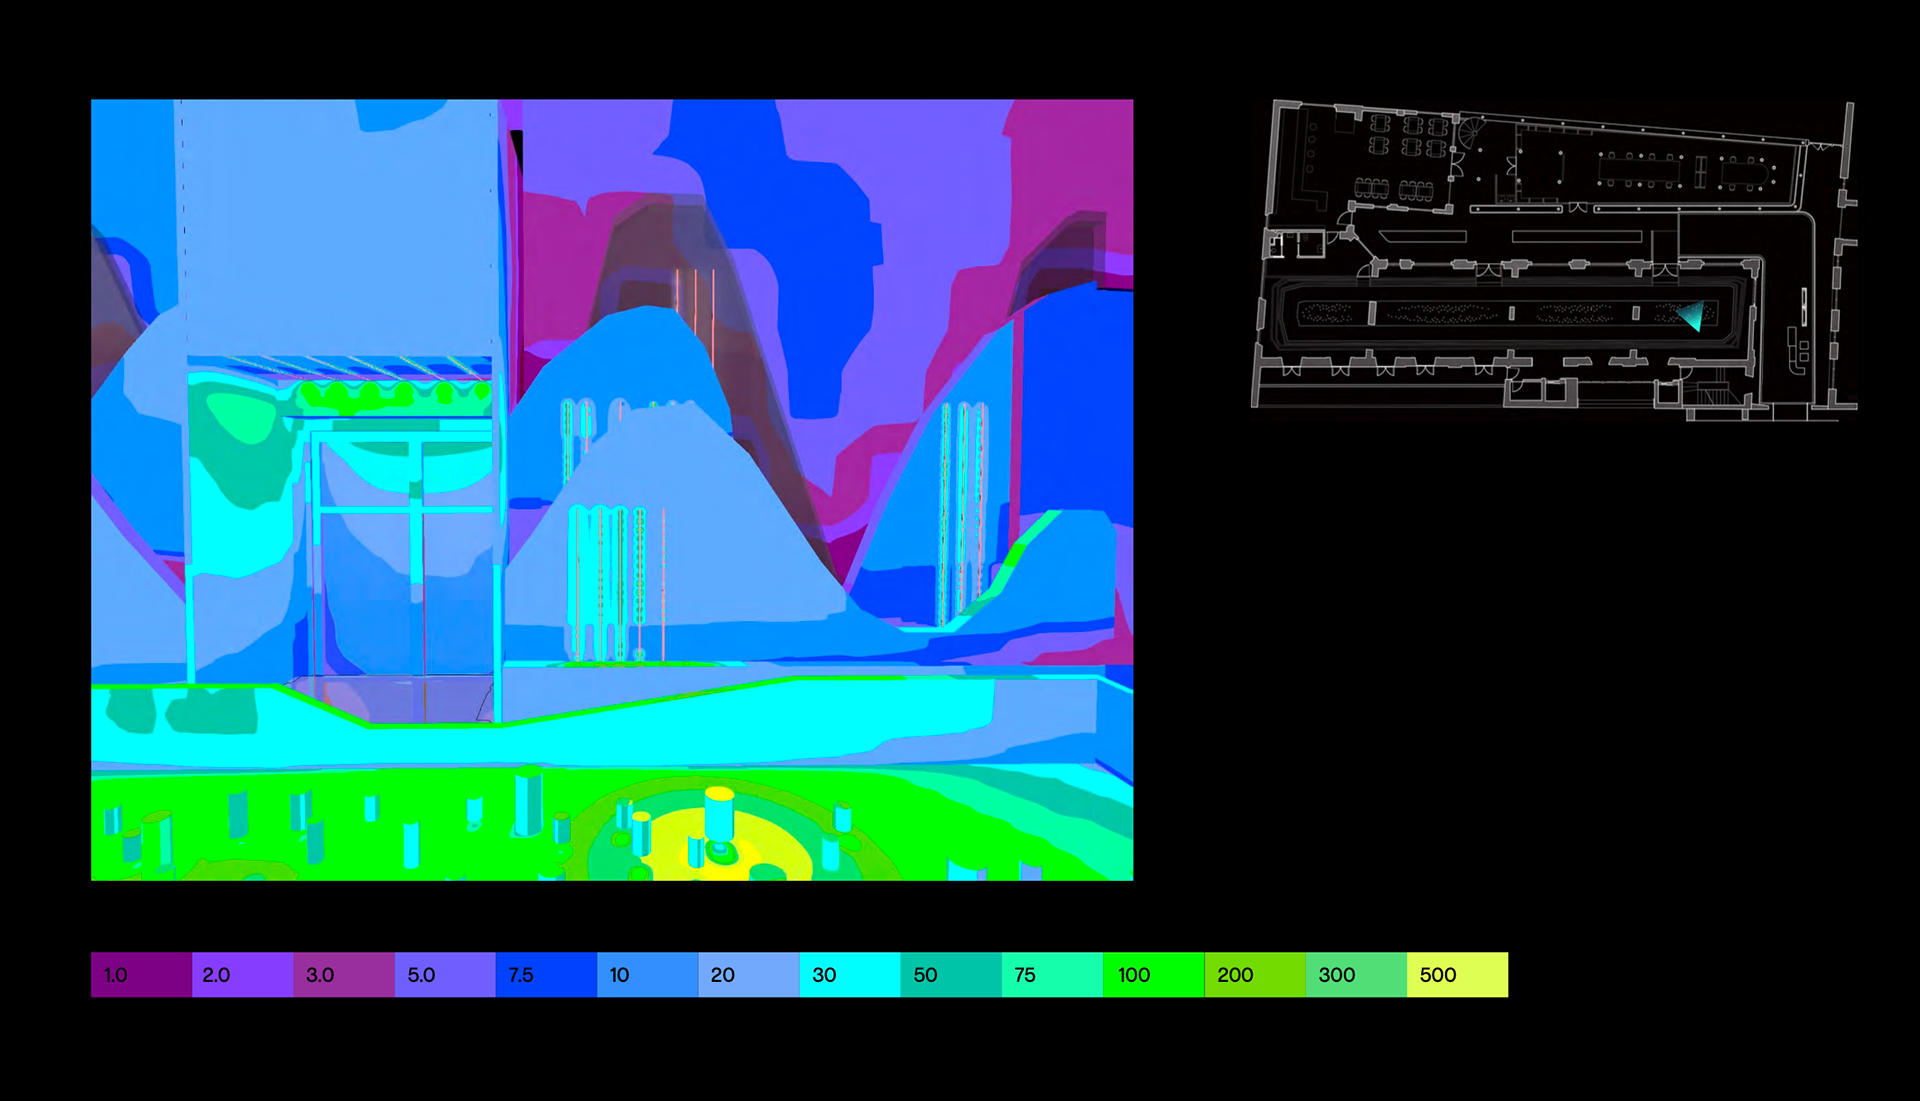Screen dimensions: 1920x1101
Task: Pick the bright green 100 legend swatch
Action: [1153, 974]
